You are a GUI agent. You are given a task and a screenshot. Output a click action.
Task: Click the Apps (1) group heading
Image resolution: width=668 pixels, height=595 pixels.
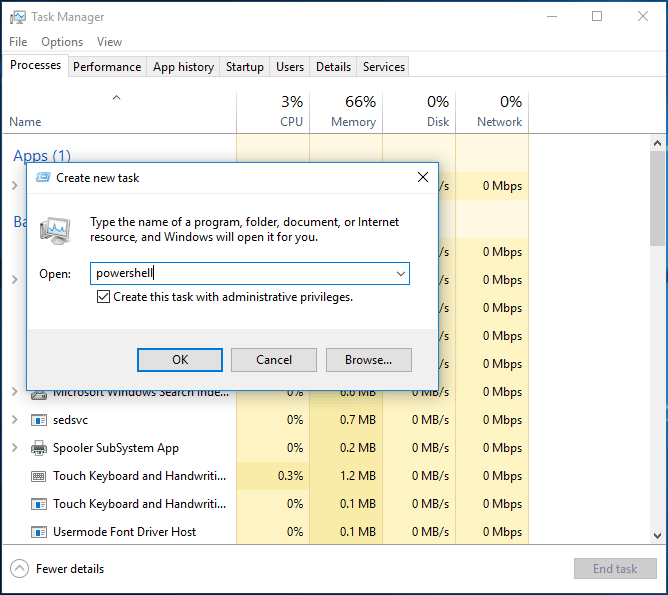[42, 155]
